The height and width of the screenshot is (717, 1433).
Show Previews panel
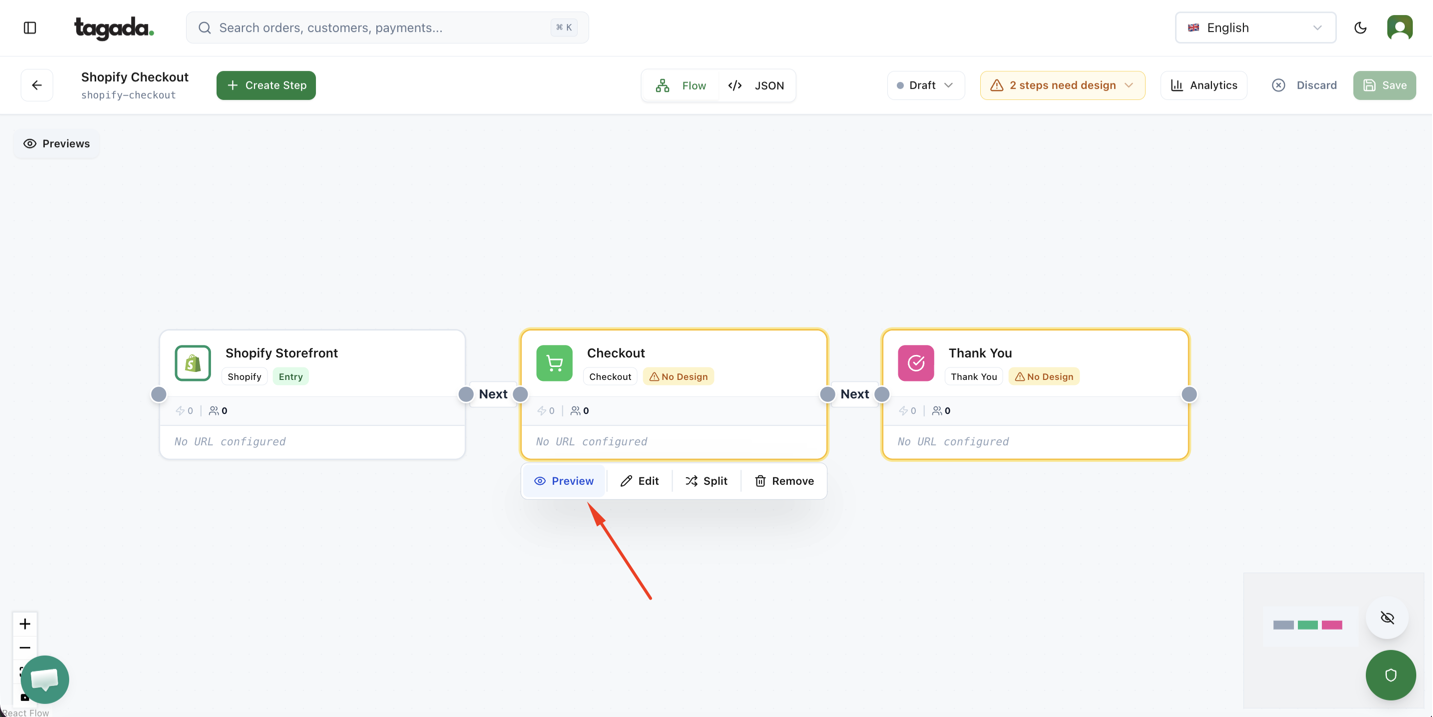(x=57, y=144)
